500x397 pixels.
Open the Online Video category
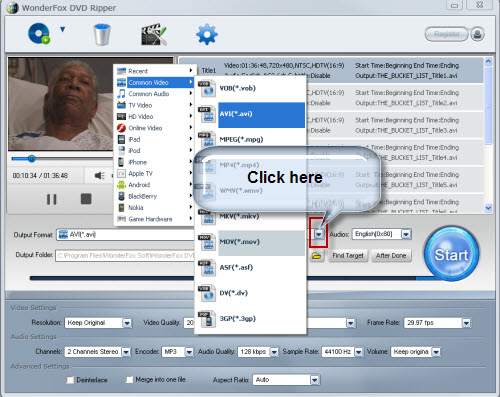coord(155,128)
